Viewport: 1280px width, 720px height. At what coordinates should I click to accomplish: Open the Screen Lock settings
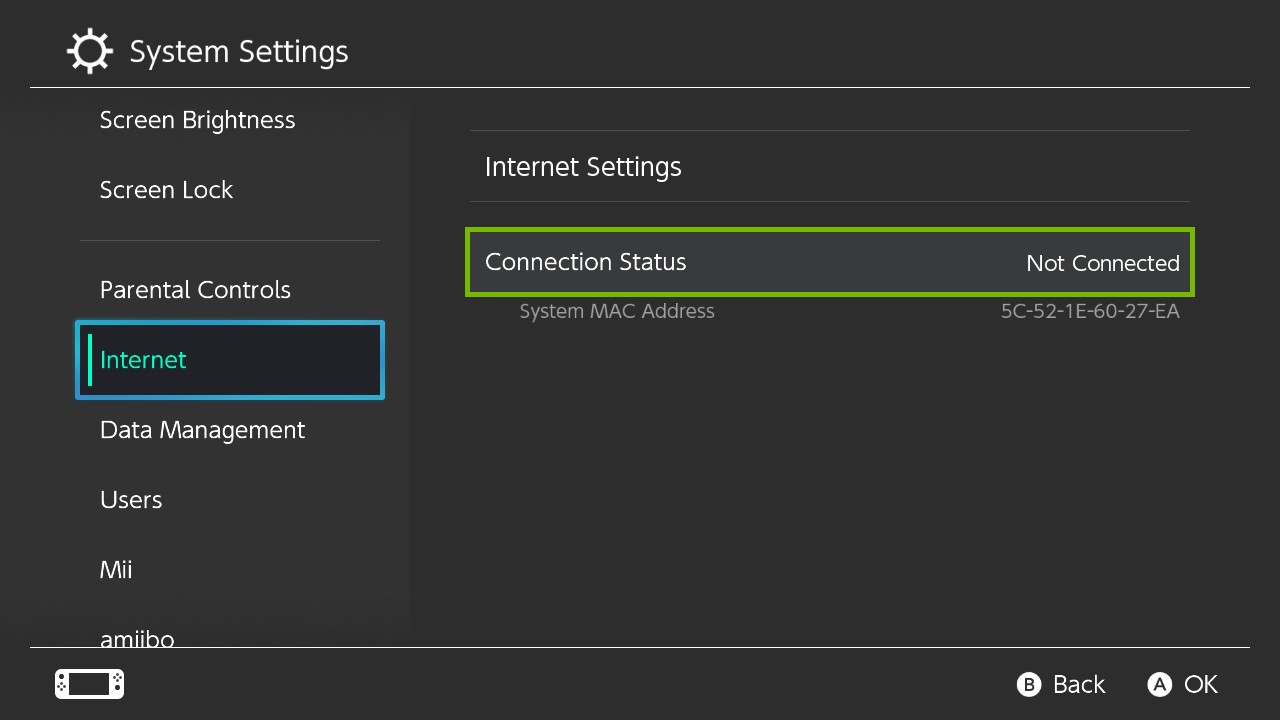[166, 190]
